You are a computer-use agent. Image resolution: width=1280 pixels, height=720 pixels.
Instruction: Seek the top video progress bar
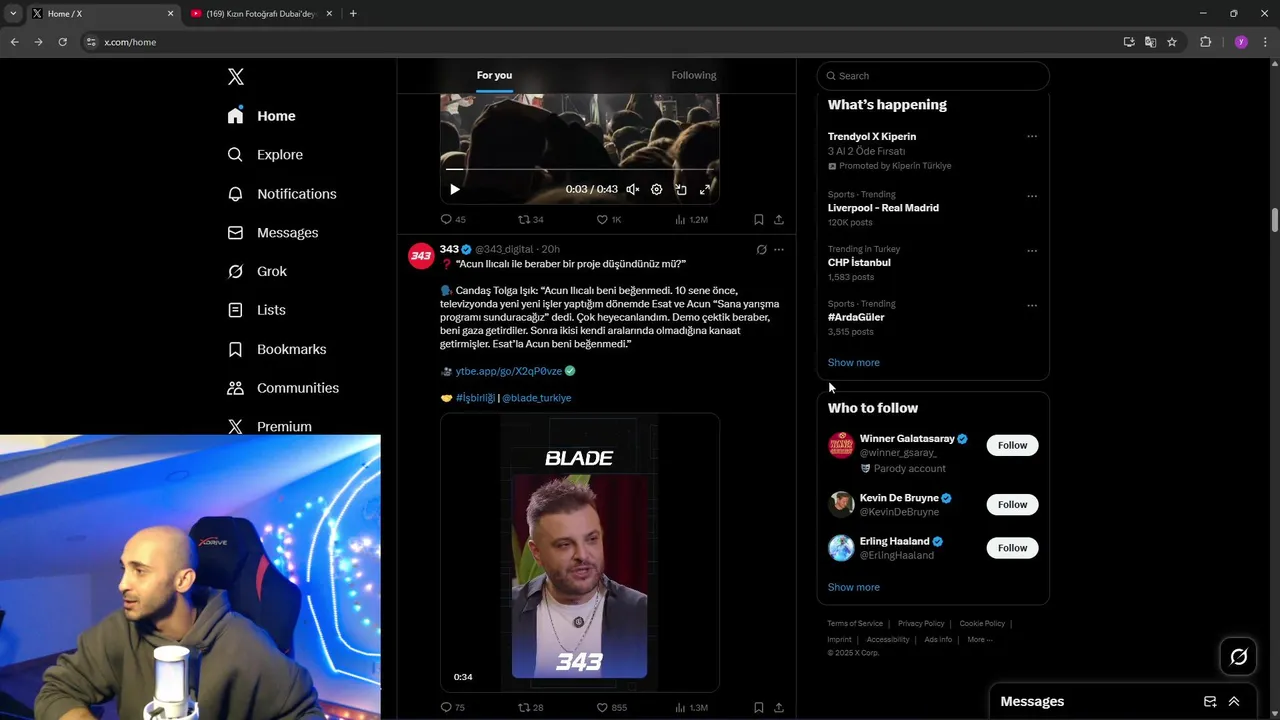pos(580,169)
